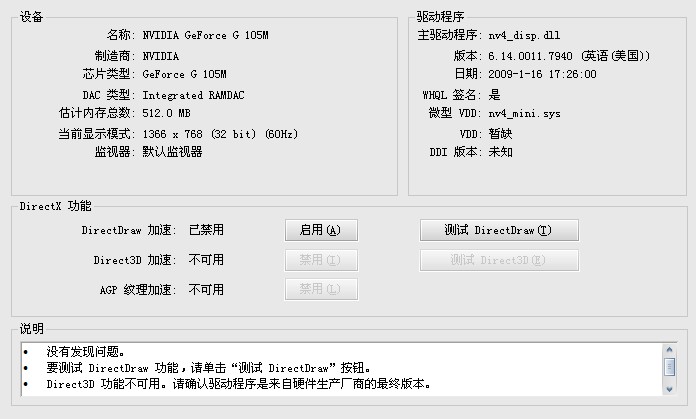Click the Direct3D 加速 status 不可用

click(x=206, y=260)
